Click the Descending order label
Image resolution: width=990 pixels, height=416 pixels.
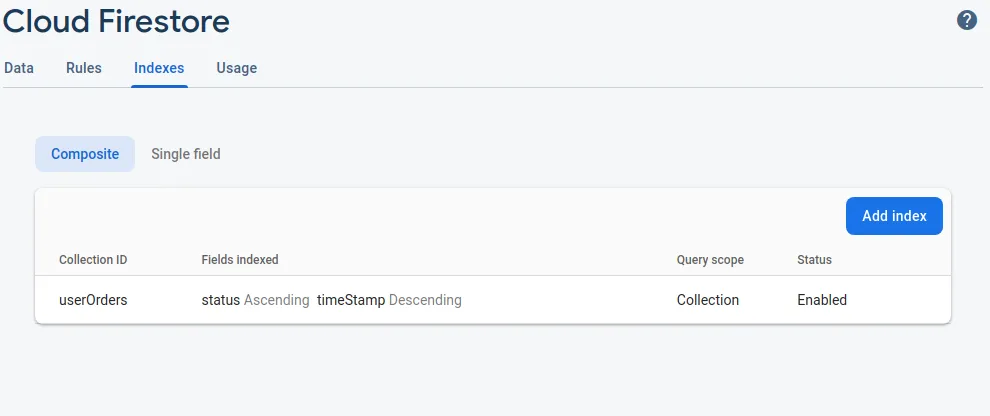[425, 300]
